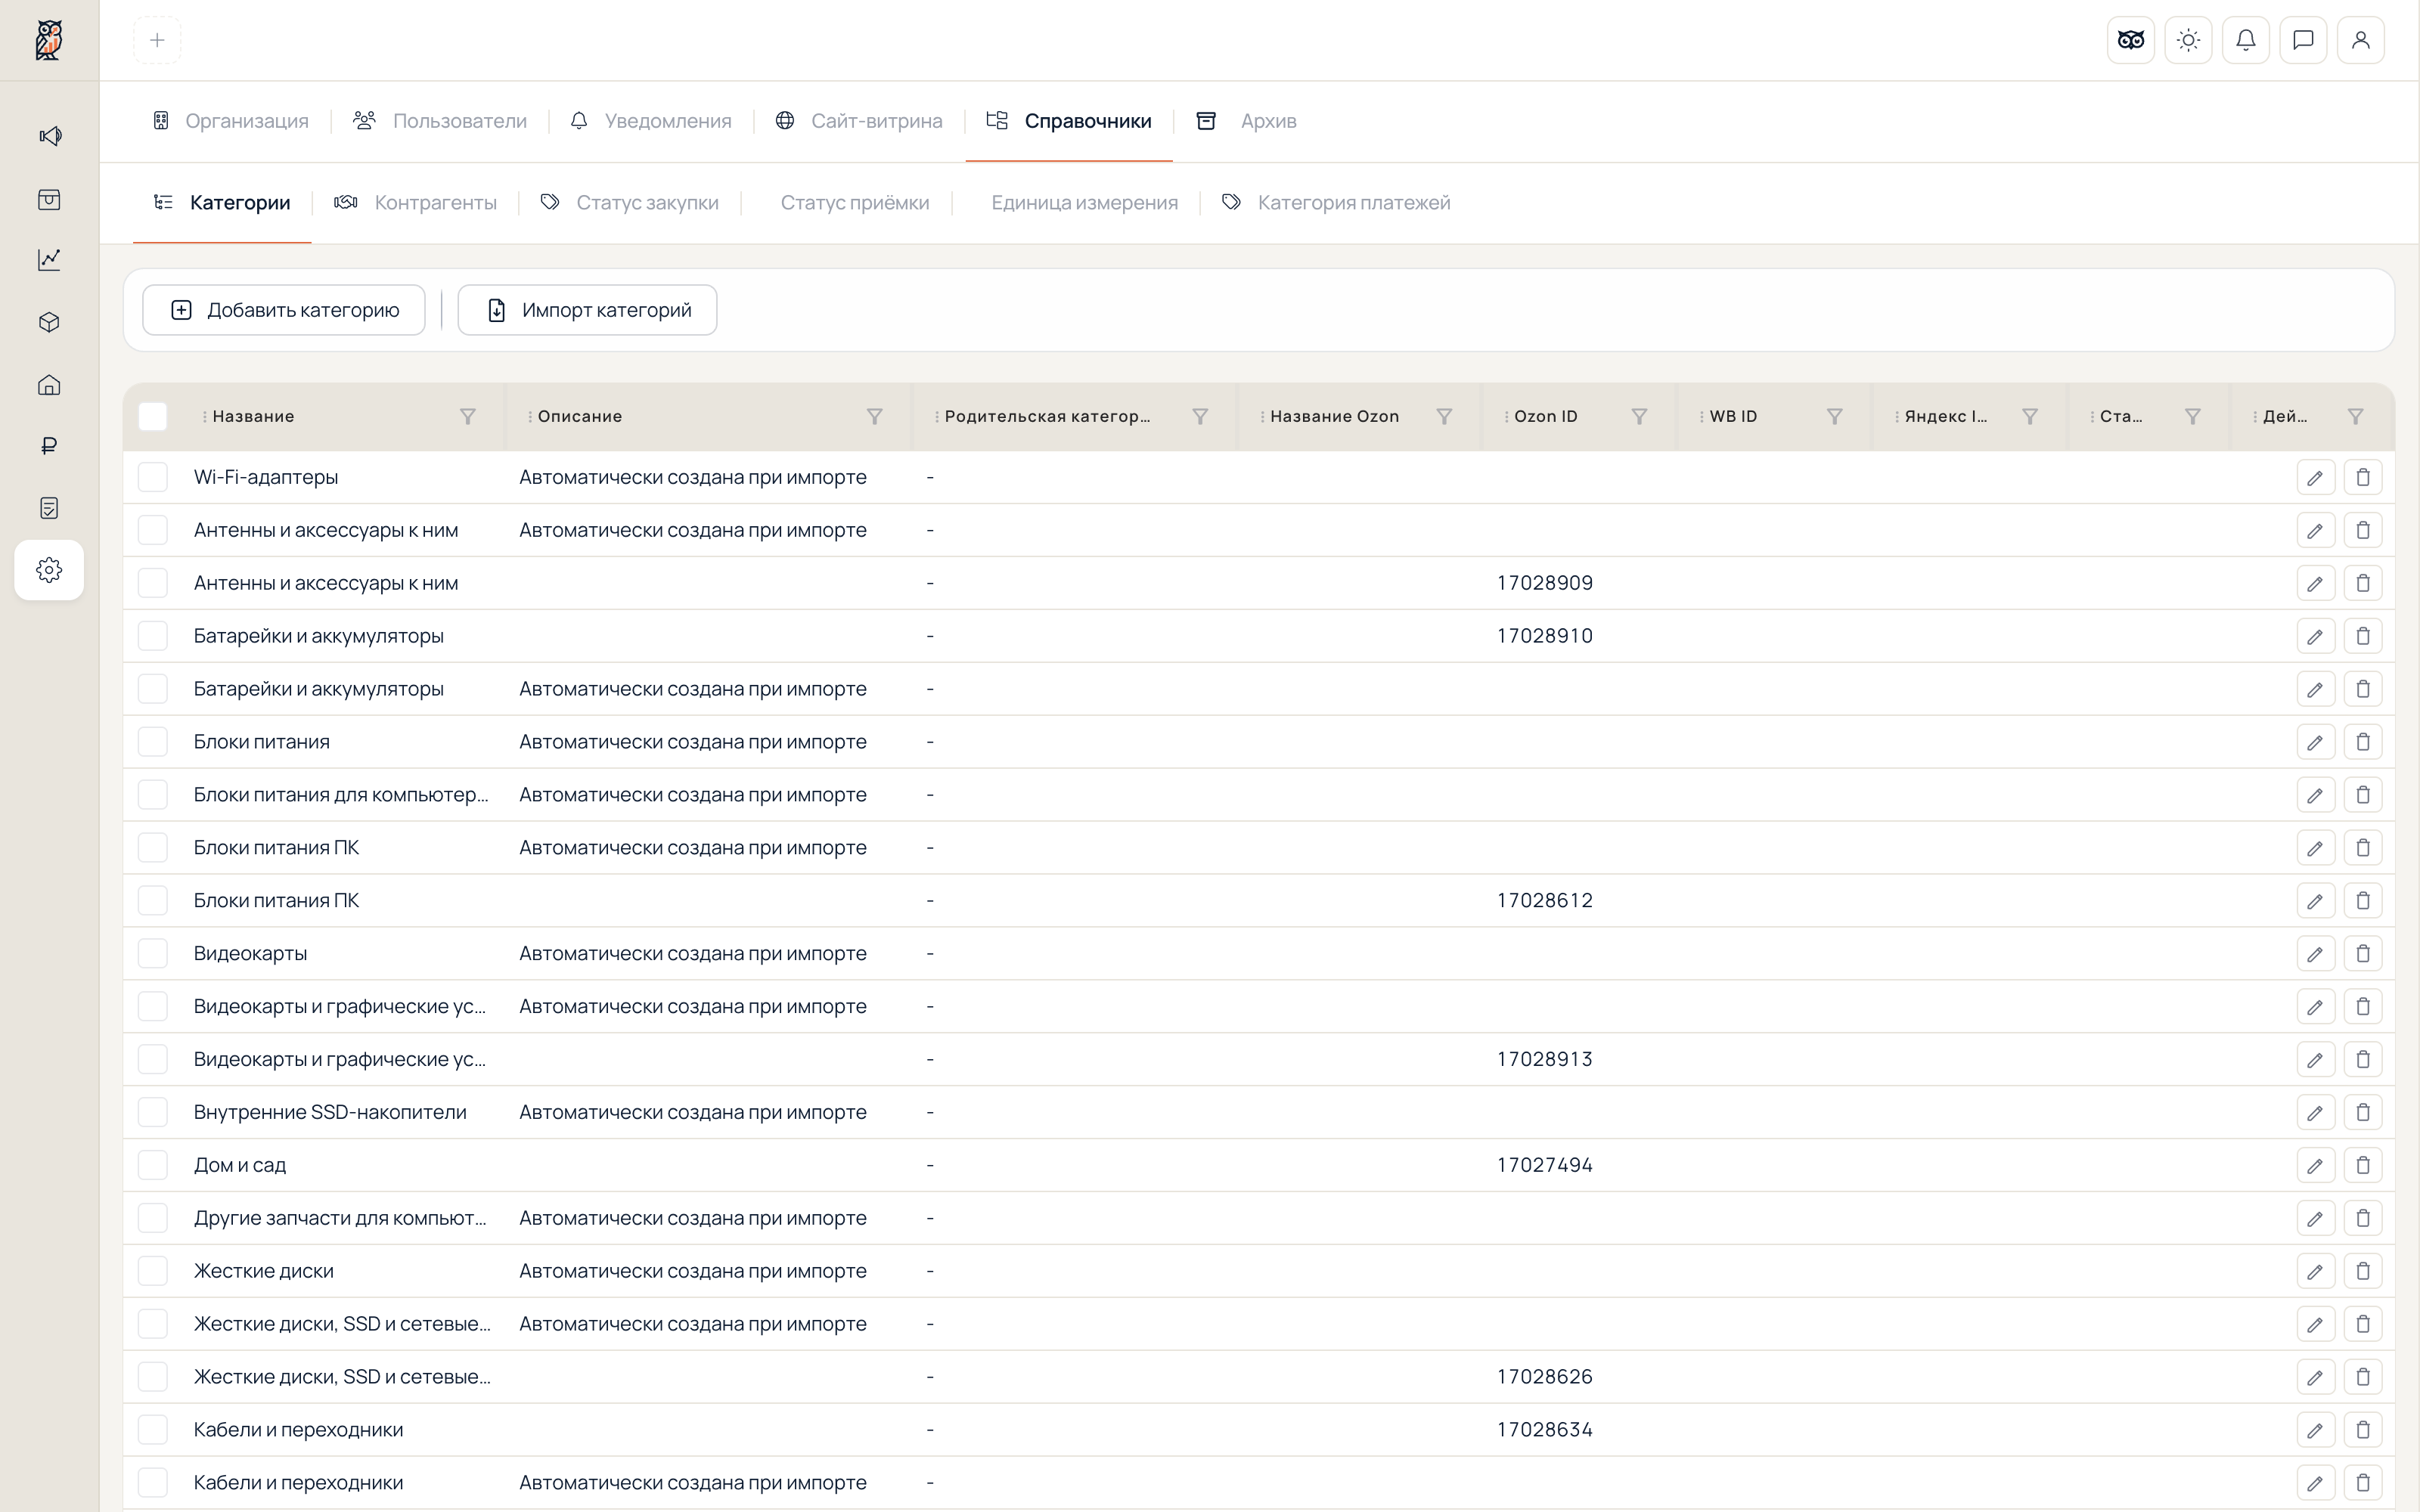Open the Единица измерения subtab
This screenshot has height=1512, width=2420.
click(x=1084, y=203)
